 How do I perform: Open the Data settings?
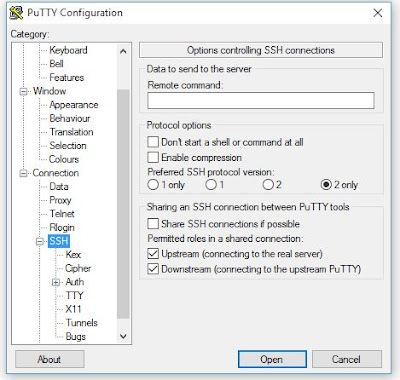click(59, 187)
